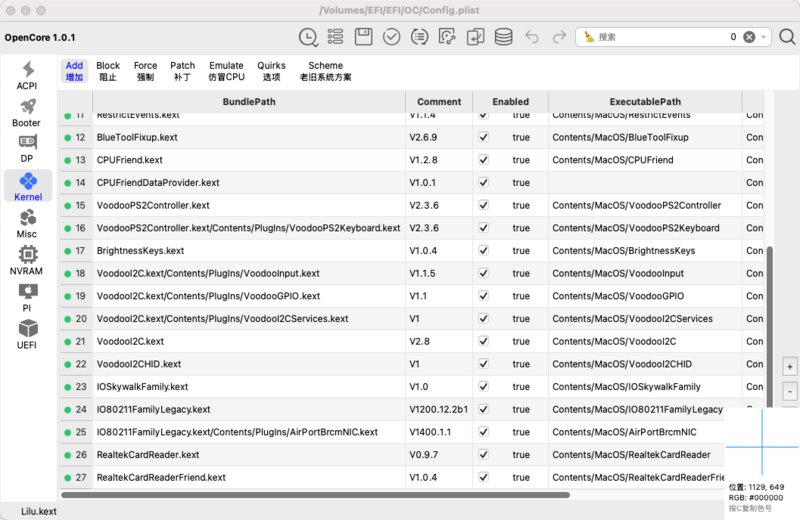Open the UEFI section
The height and width of the screenshot is (520, 800).
[27, 335]
